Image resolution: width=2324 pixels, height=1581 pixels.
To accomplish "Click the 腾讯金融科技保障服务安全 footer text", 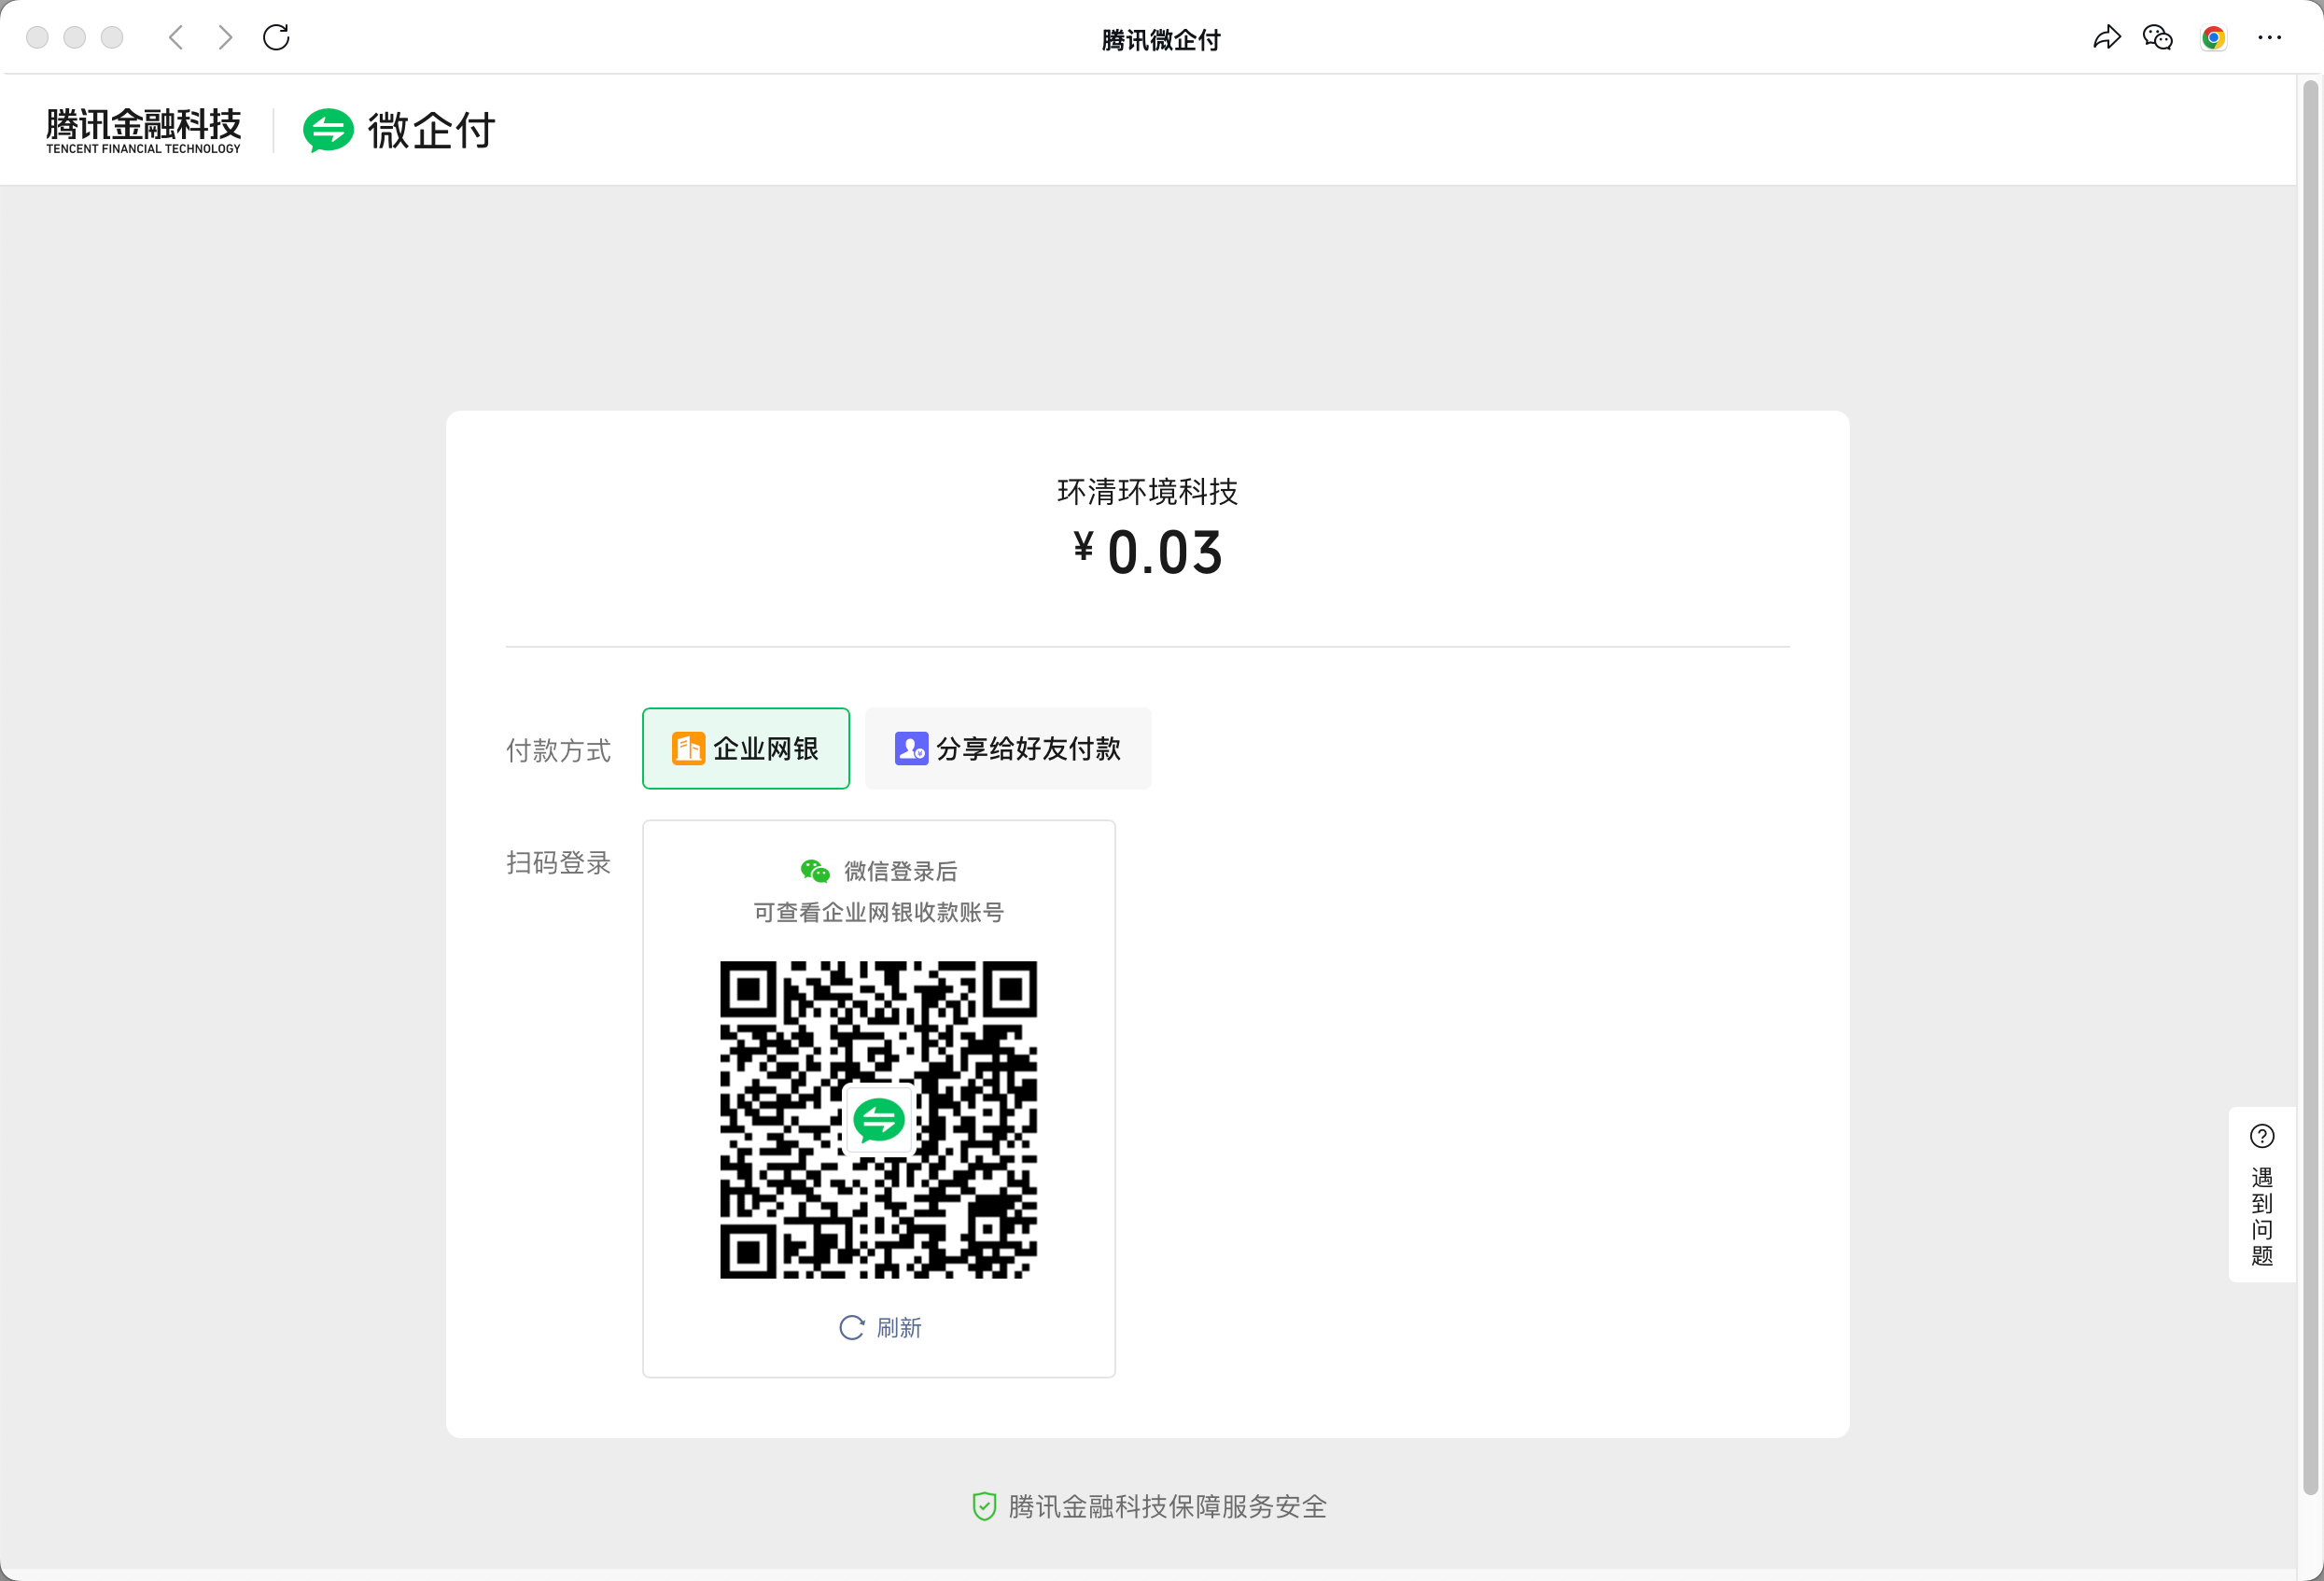I will pos(1167,1507).
